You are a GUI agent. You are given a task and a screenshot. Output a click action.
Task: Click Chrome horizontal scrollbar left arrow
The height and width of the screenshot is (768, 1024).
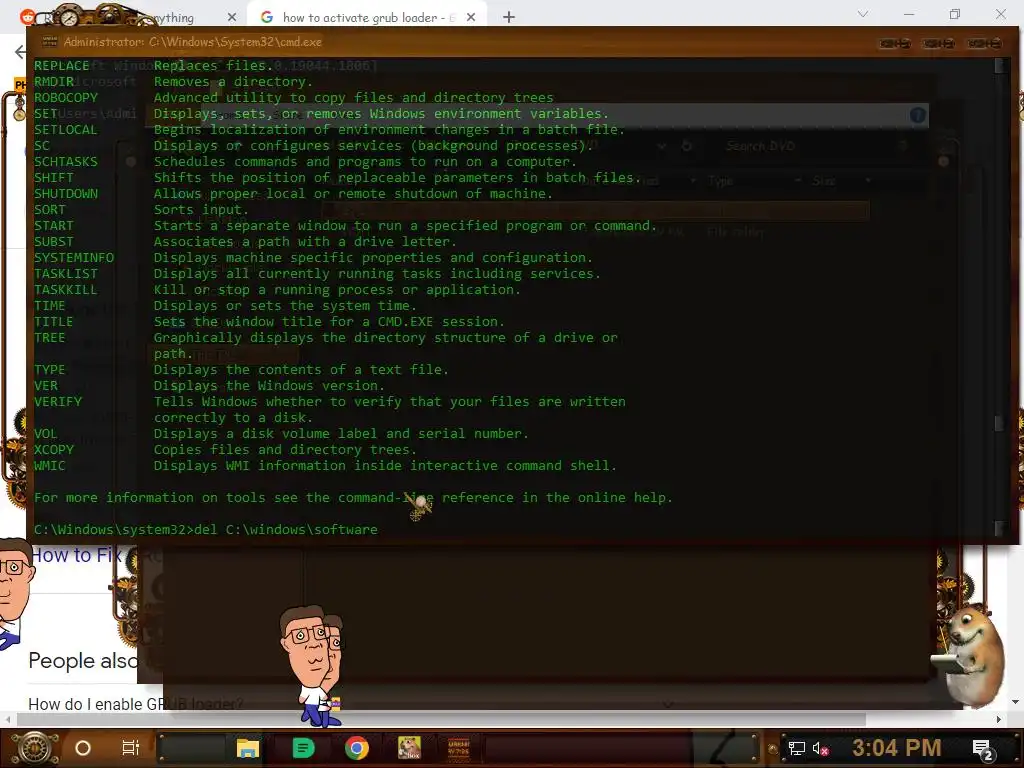(x=8, y=719)
